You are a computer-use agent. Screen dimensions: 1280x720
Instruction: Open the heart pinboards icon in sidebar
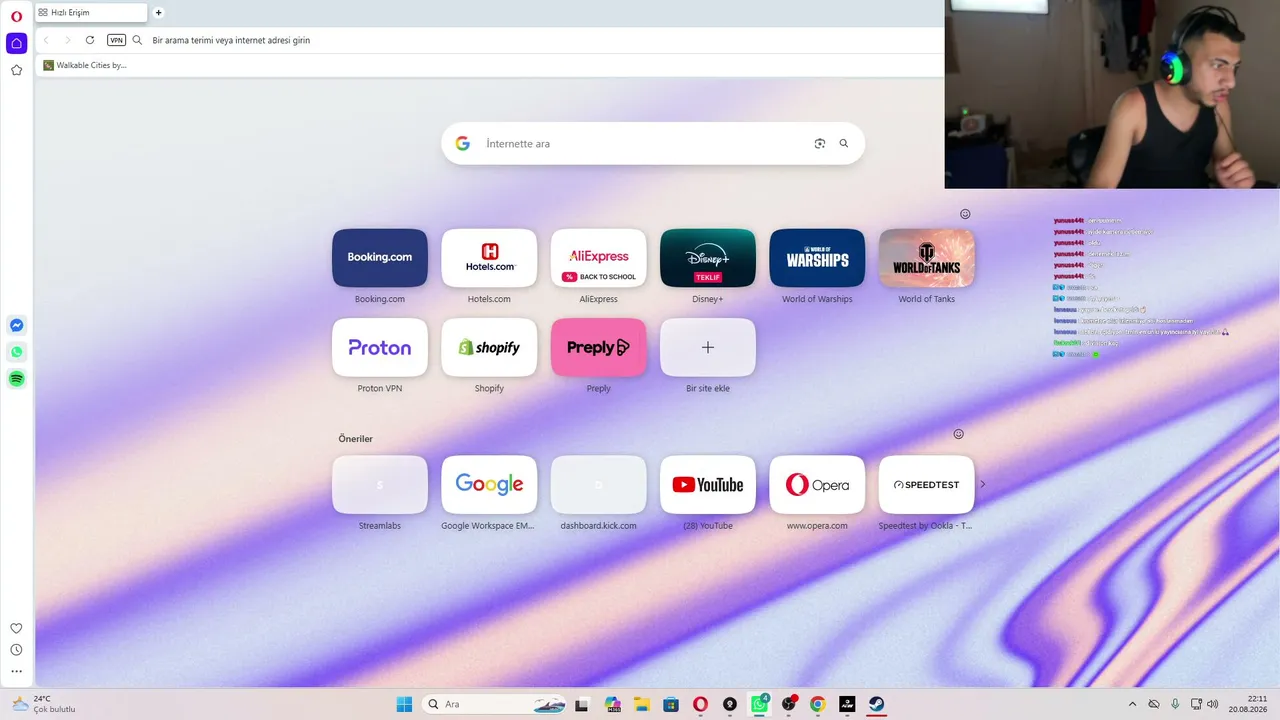16,628
